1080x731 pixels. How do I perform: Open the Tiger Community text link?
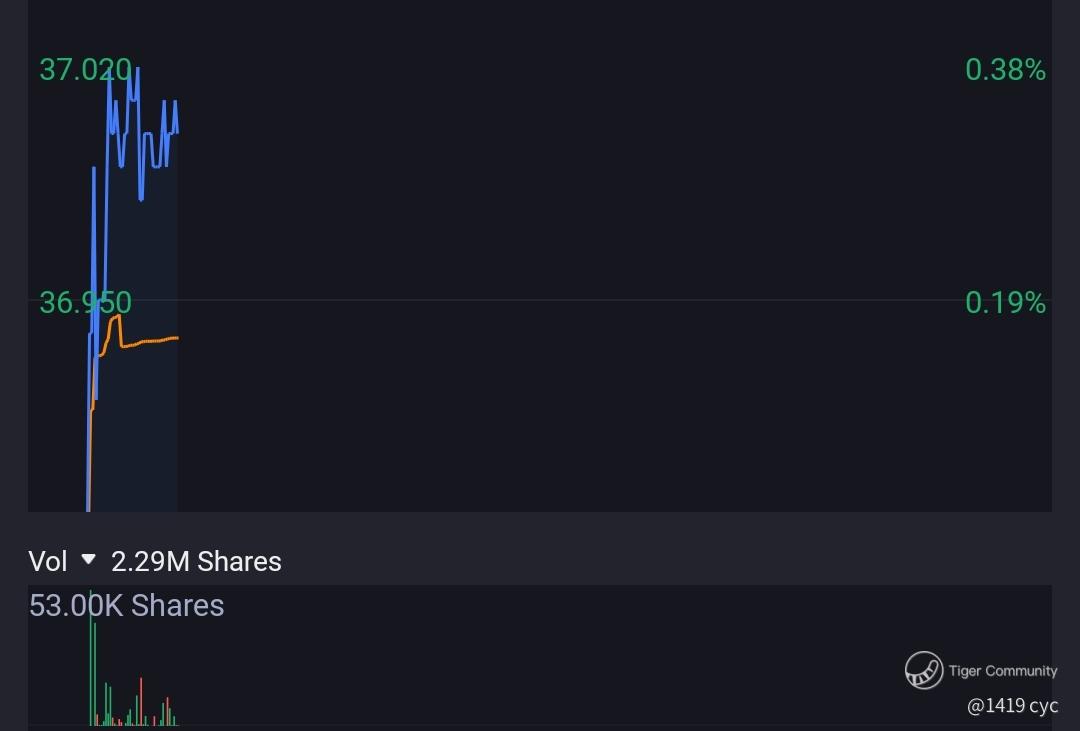pyautogui.click(x=1003, y=670)
